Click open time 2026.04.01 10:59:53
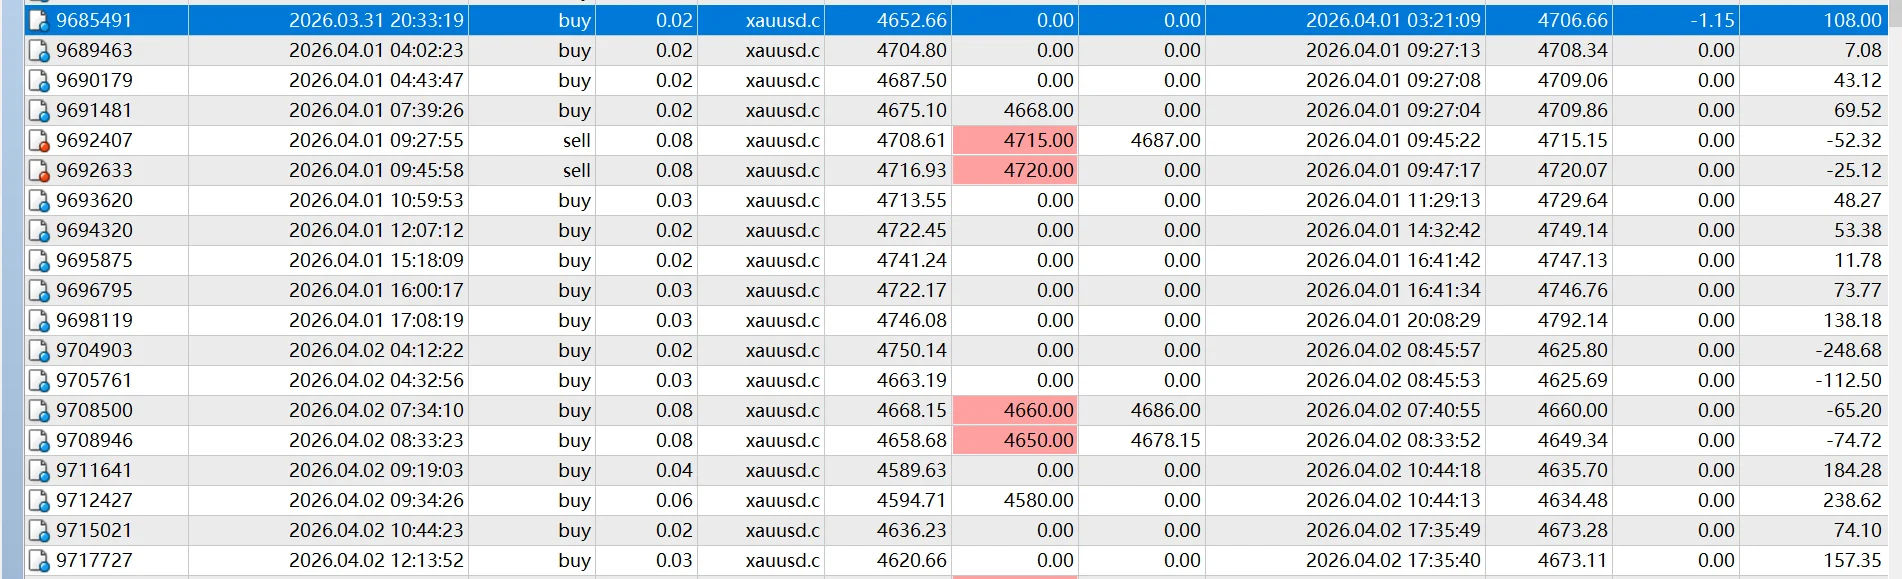The height and width of the screenshot is (579, 1902). pyautogui.click(x=376, y=200)
